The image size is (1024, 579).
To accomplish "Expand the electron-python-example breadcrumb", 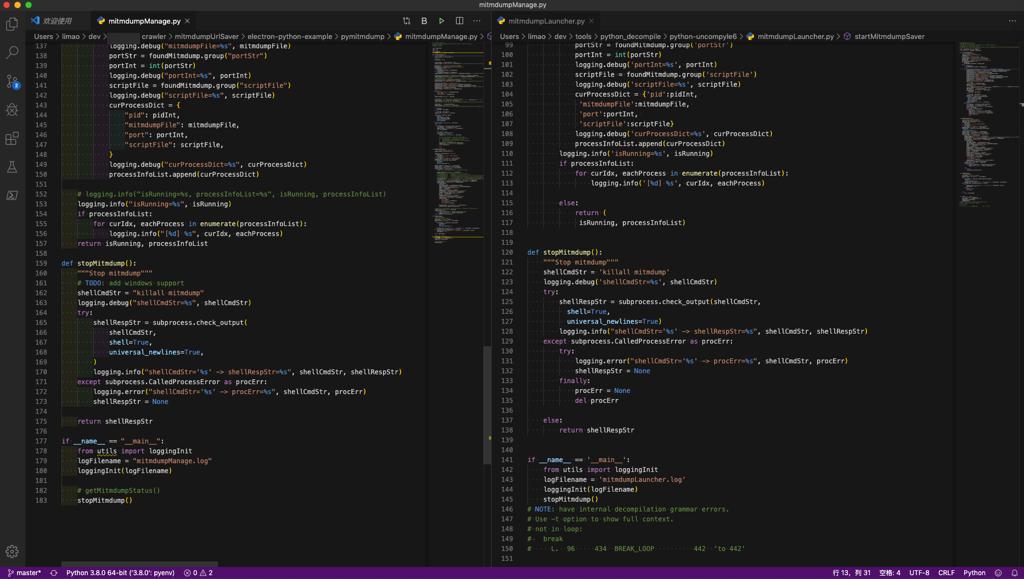I will [x=289, y=37].
